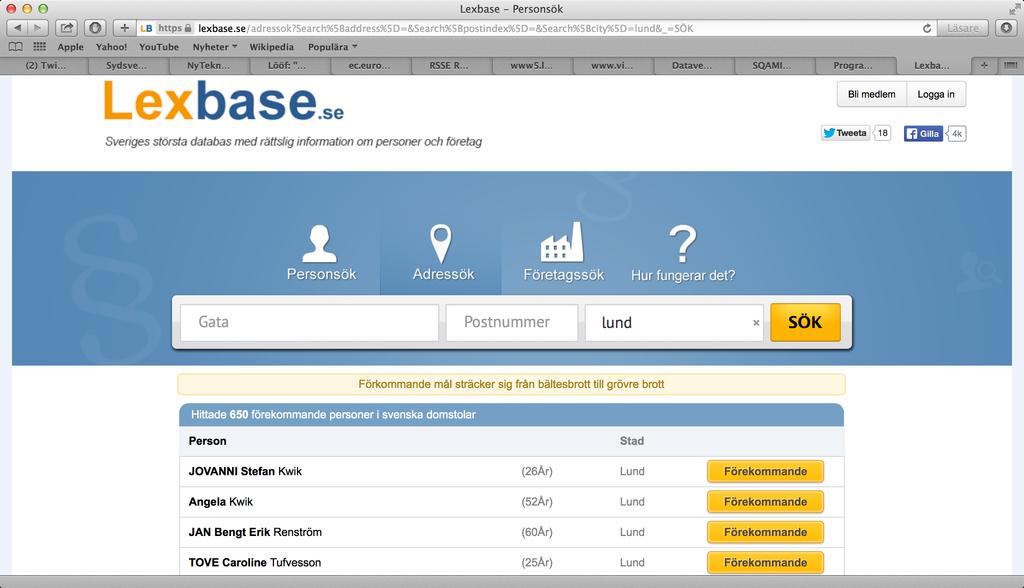1024x588 pixels.
Task: Go back with the browser back arrow
Action: pos(18,27)
